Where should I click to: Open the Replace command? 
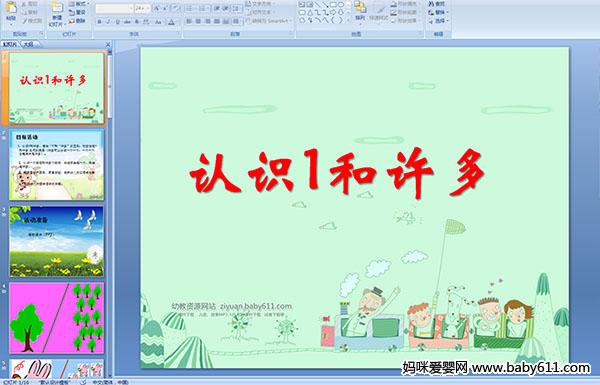point(438,12)
